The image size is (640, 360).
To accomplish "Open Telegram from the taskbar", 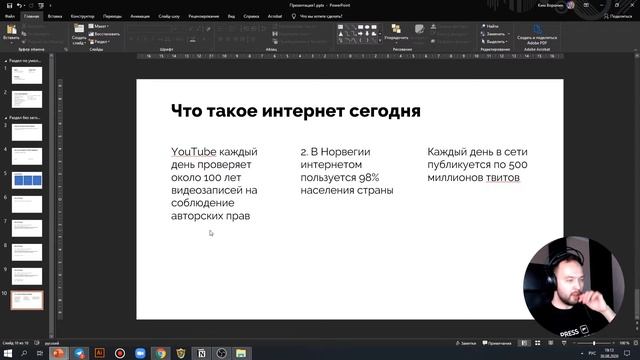I will pyautogui.click(x=80, y=353).
